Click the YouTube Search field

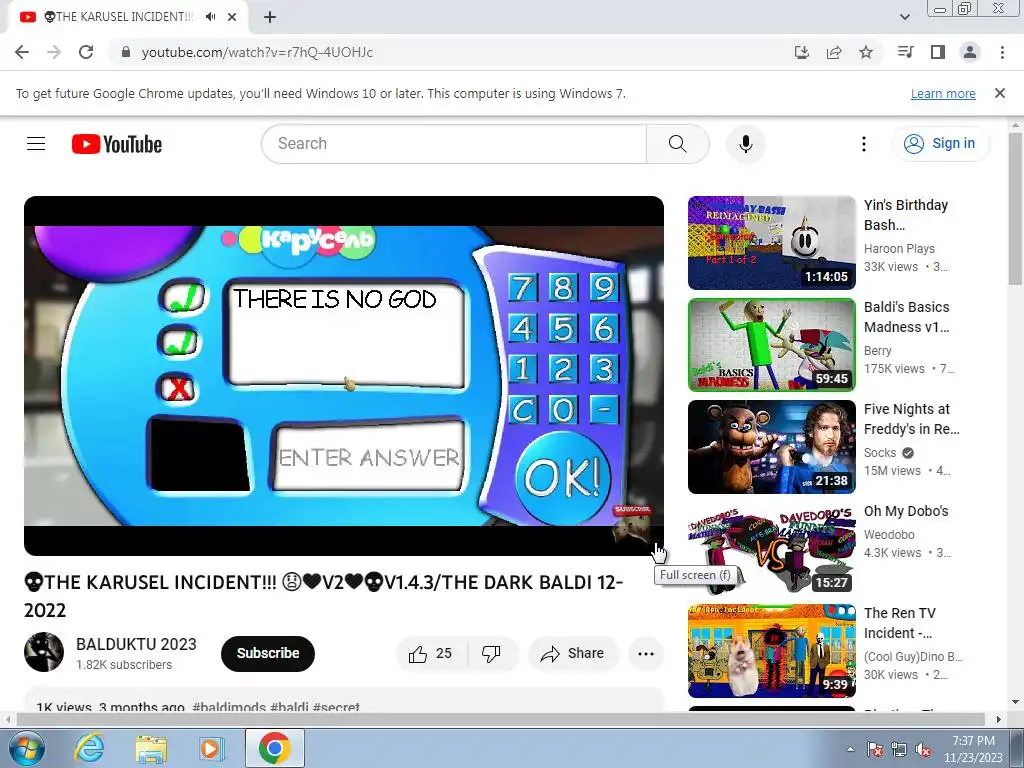[x=454, y=144]
